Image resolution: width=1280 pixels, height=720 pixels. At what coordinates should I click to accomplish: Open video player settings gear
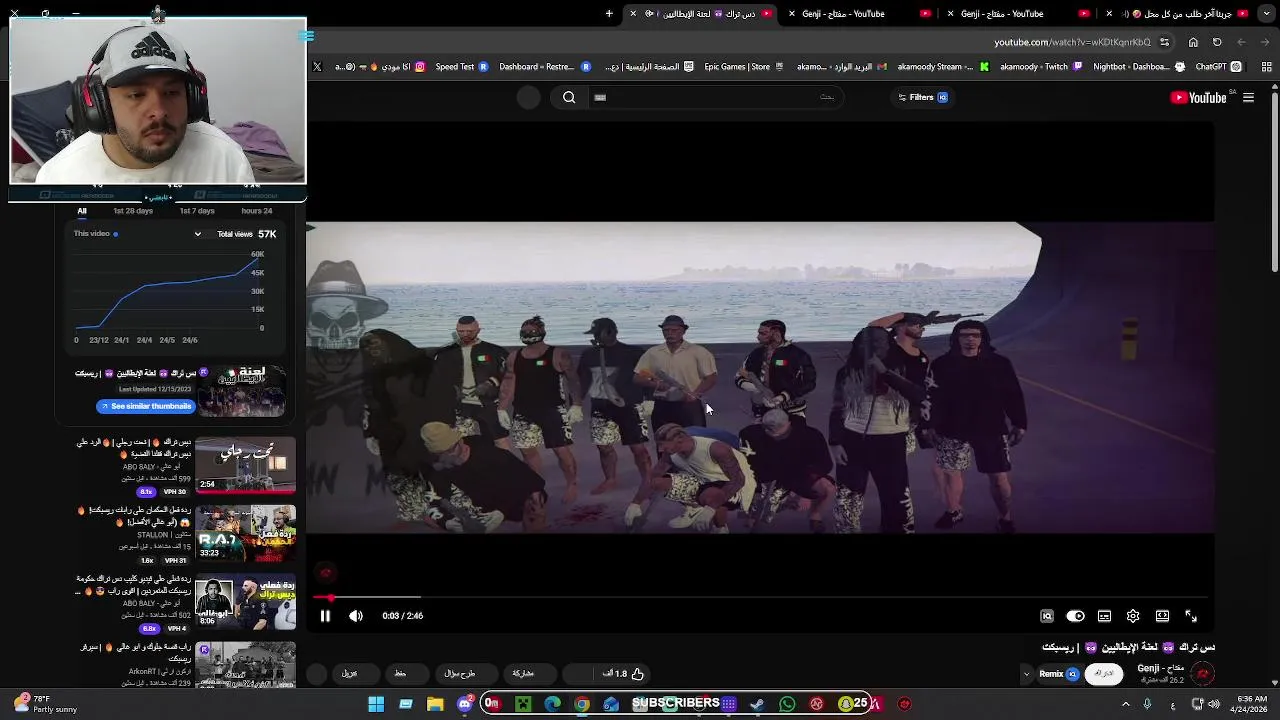(1133, 616)
